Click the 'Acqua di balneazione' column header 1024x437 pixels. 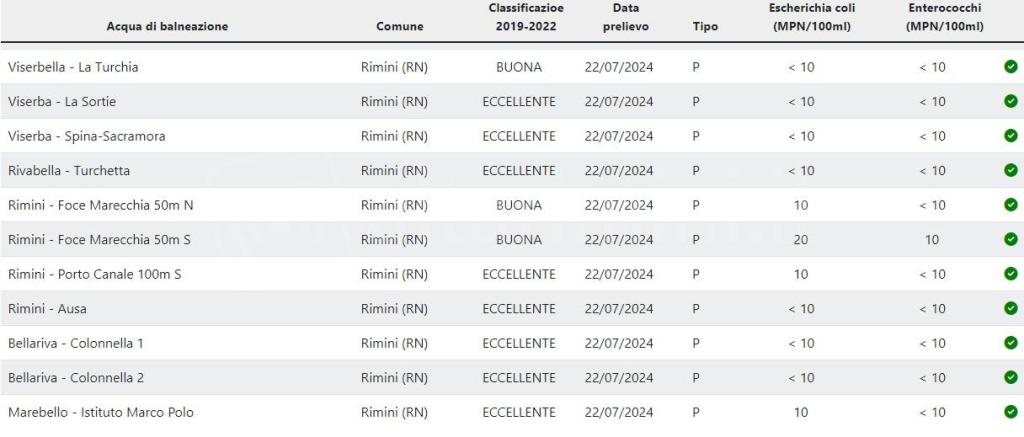(x=167, y=26)
